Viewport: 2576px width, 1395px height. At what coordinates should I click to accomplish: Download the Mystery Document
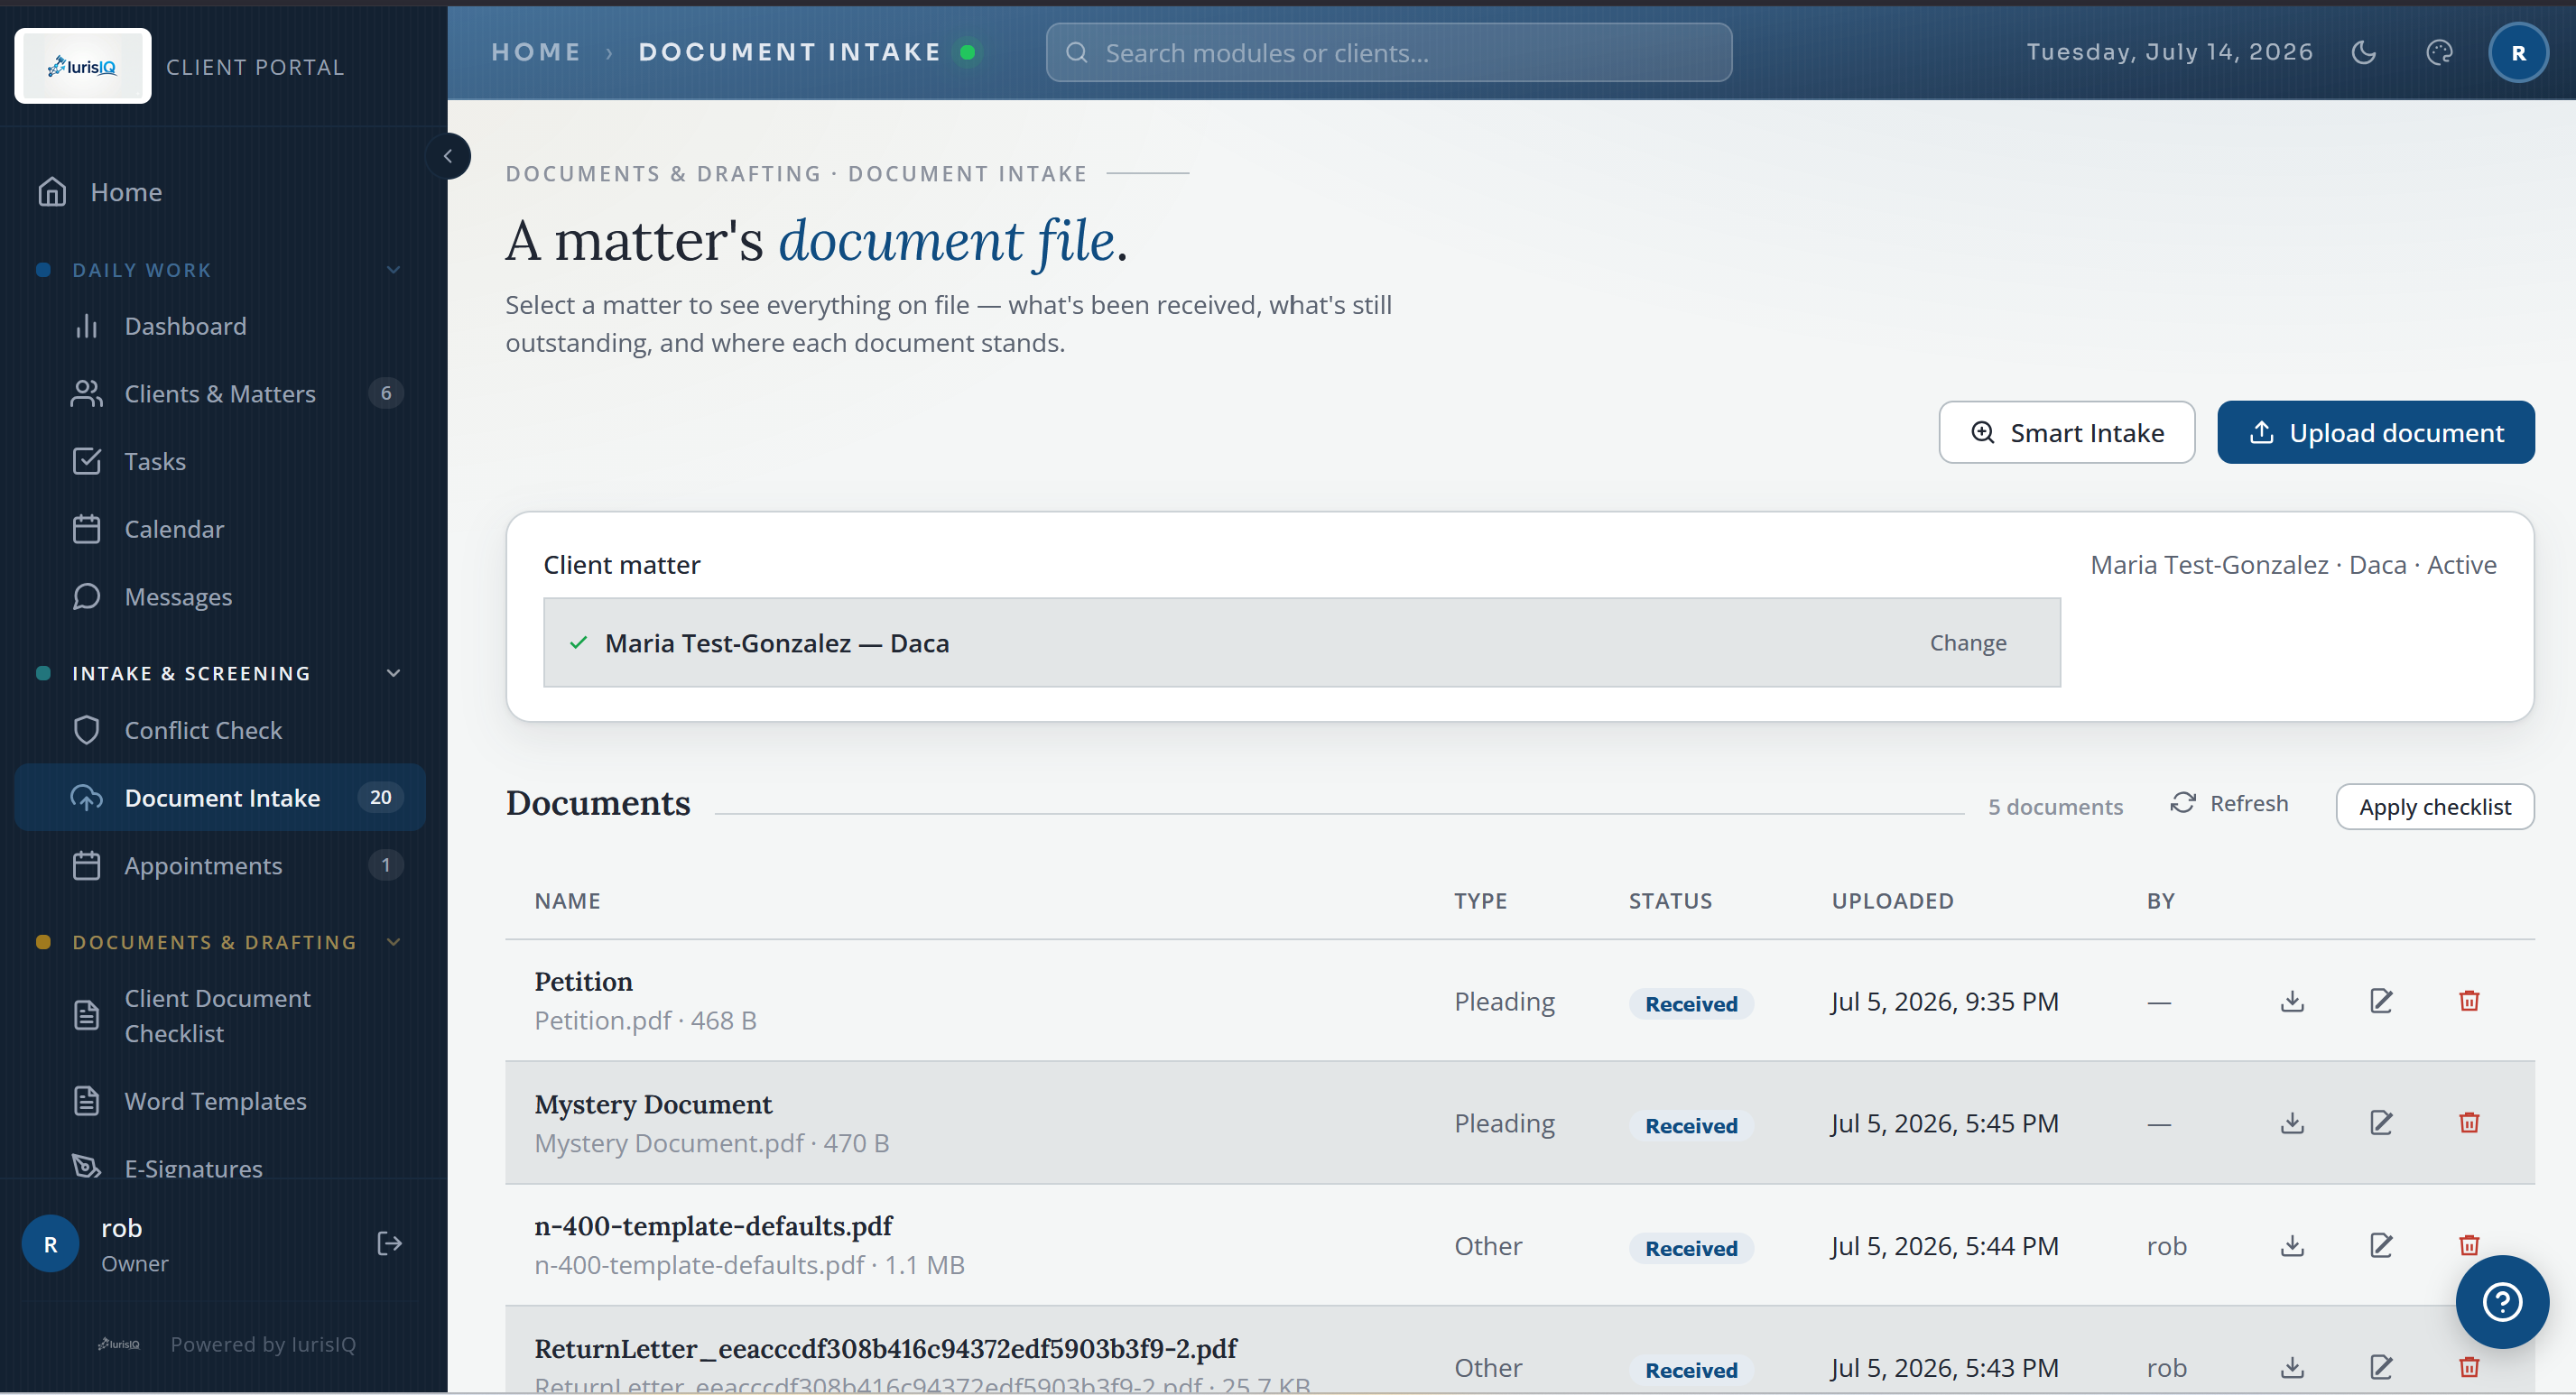click(2292, 1123)
